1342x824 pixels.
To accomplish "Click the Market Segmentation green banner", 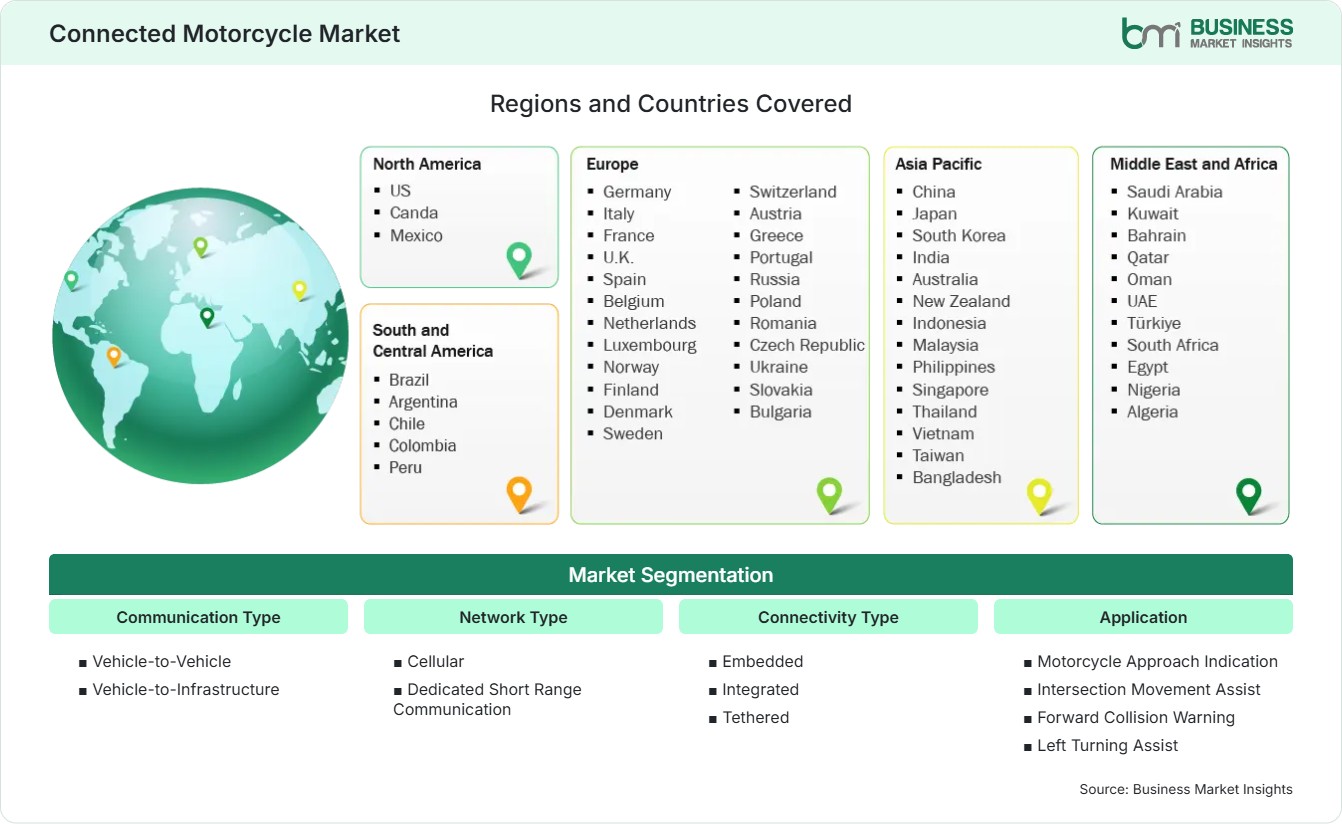I will pyautogui.click(x=671, y=575).
